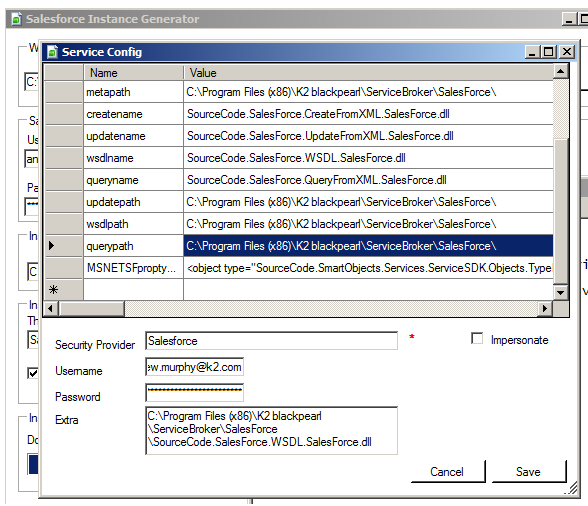The image size is (588, 506).
Task: Maximize the Service Config dialog
Action: [x=549, y=51]
